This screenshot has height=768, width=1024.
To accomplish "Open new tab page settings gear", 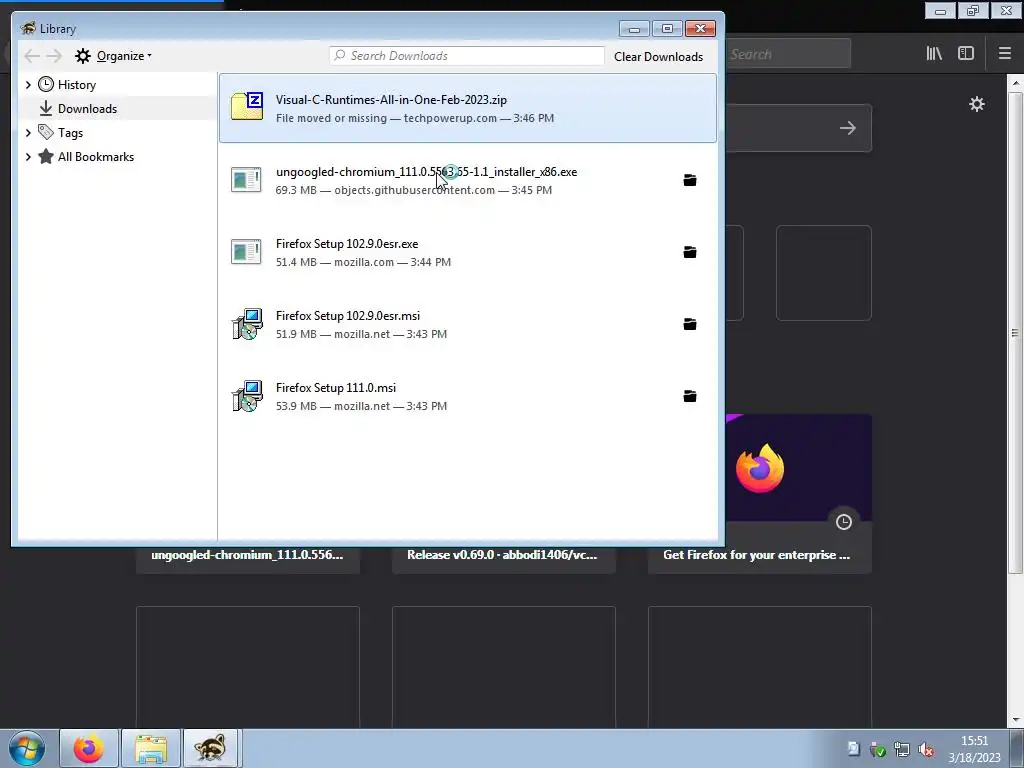I will (x=976, y=104).
